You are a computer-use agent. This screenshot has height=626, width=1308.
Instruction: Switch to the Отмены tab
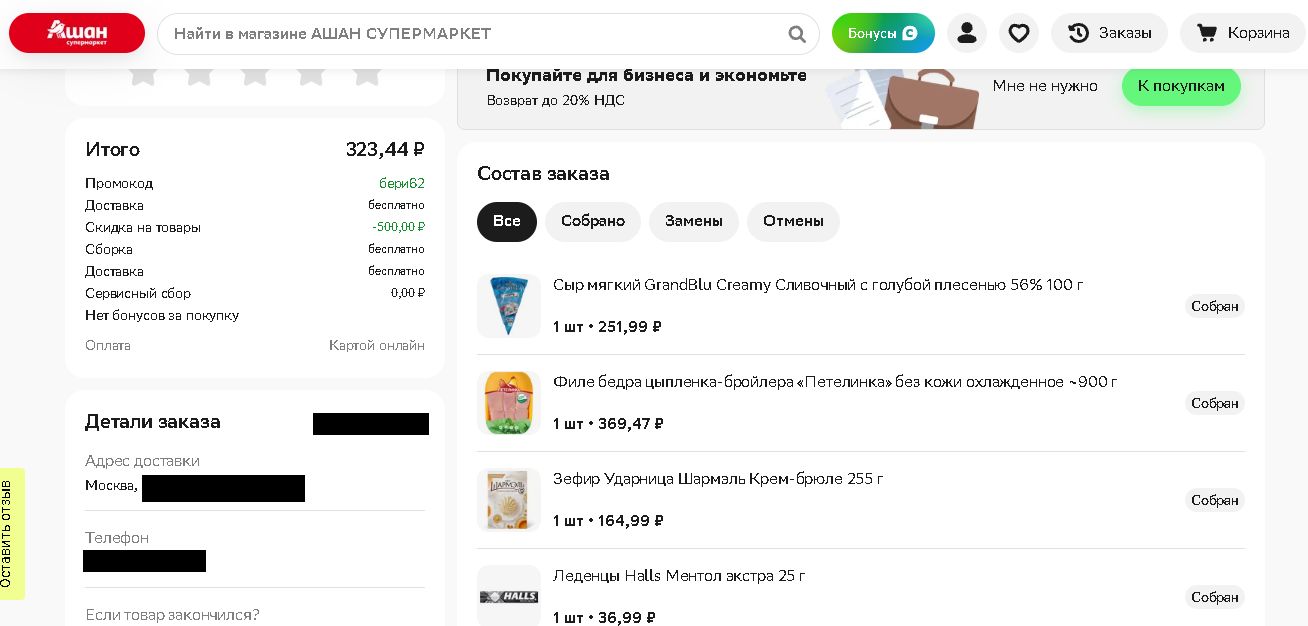(793, 221)
